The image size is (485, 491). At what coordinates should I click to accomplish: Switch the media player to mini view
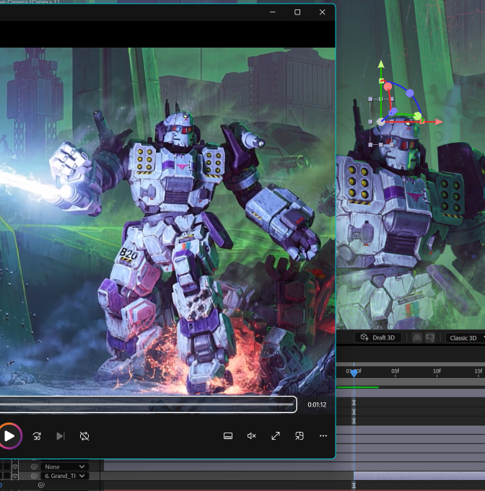[x=299, y=436]
